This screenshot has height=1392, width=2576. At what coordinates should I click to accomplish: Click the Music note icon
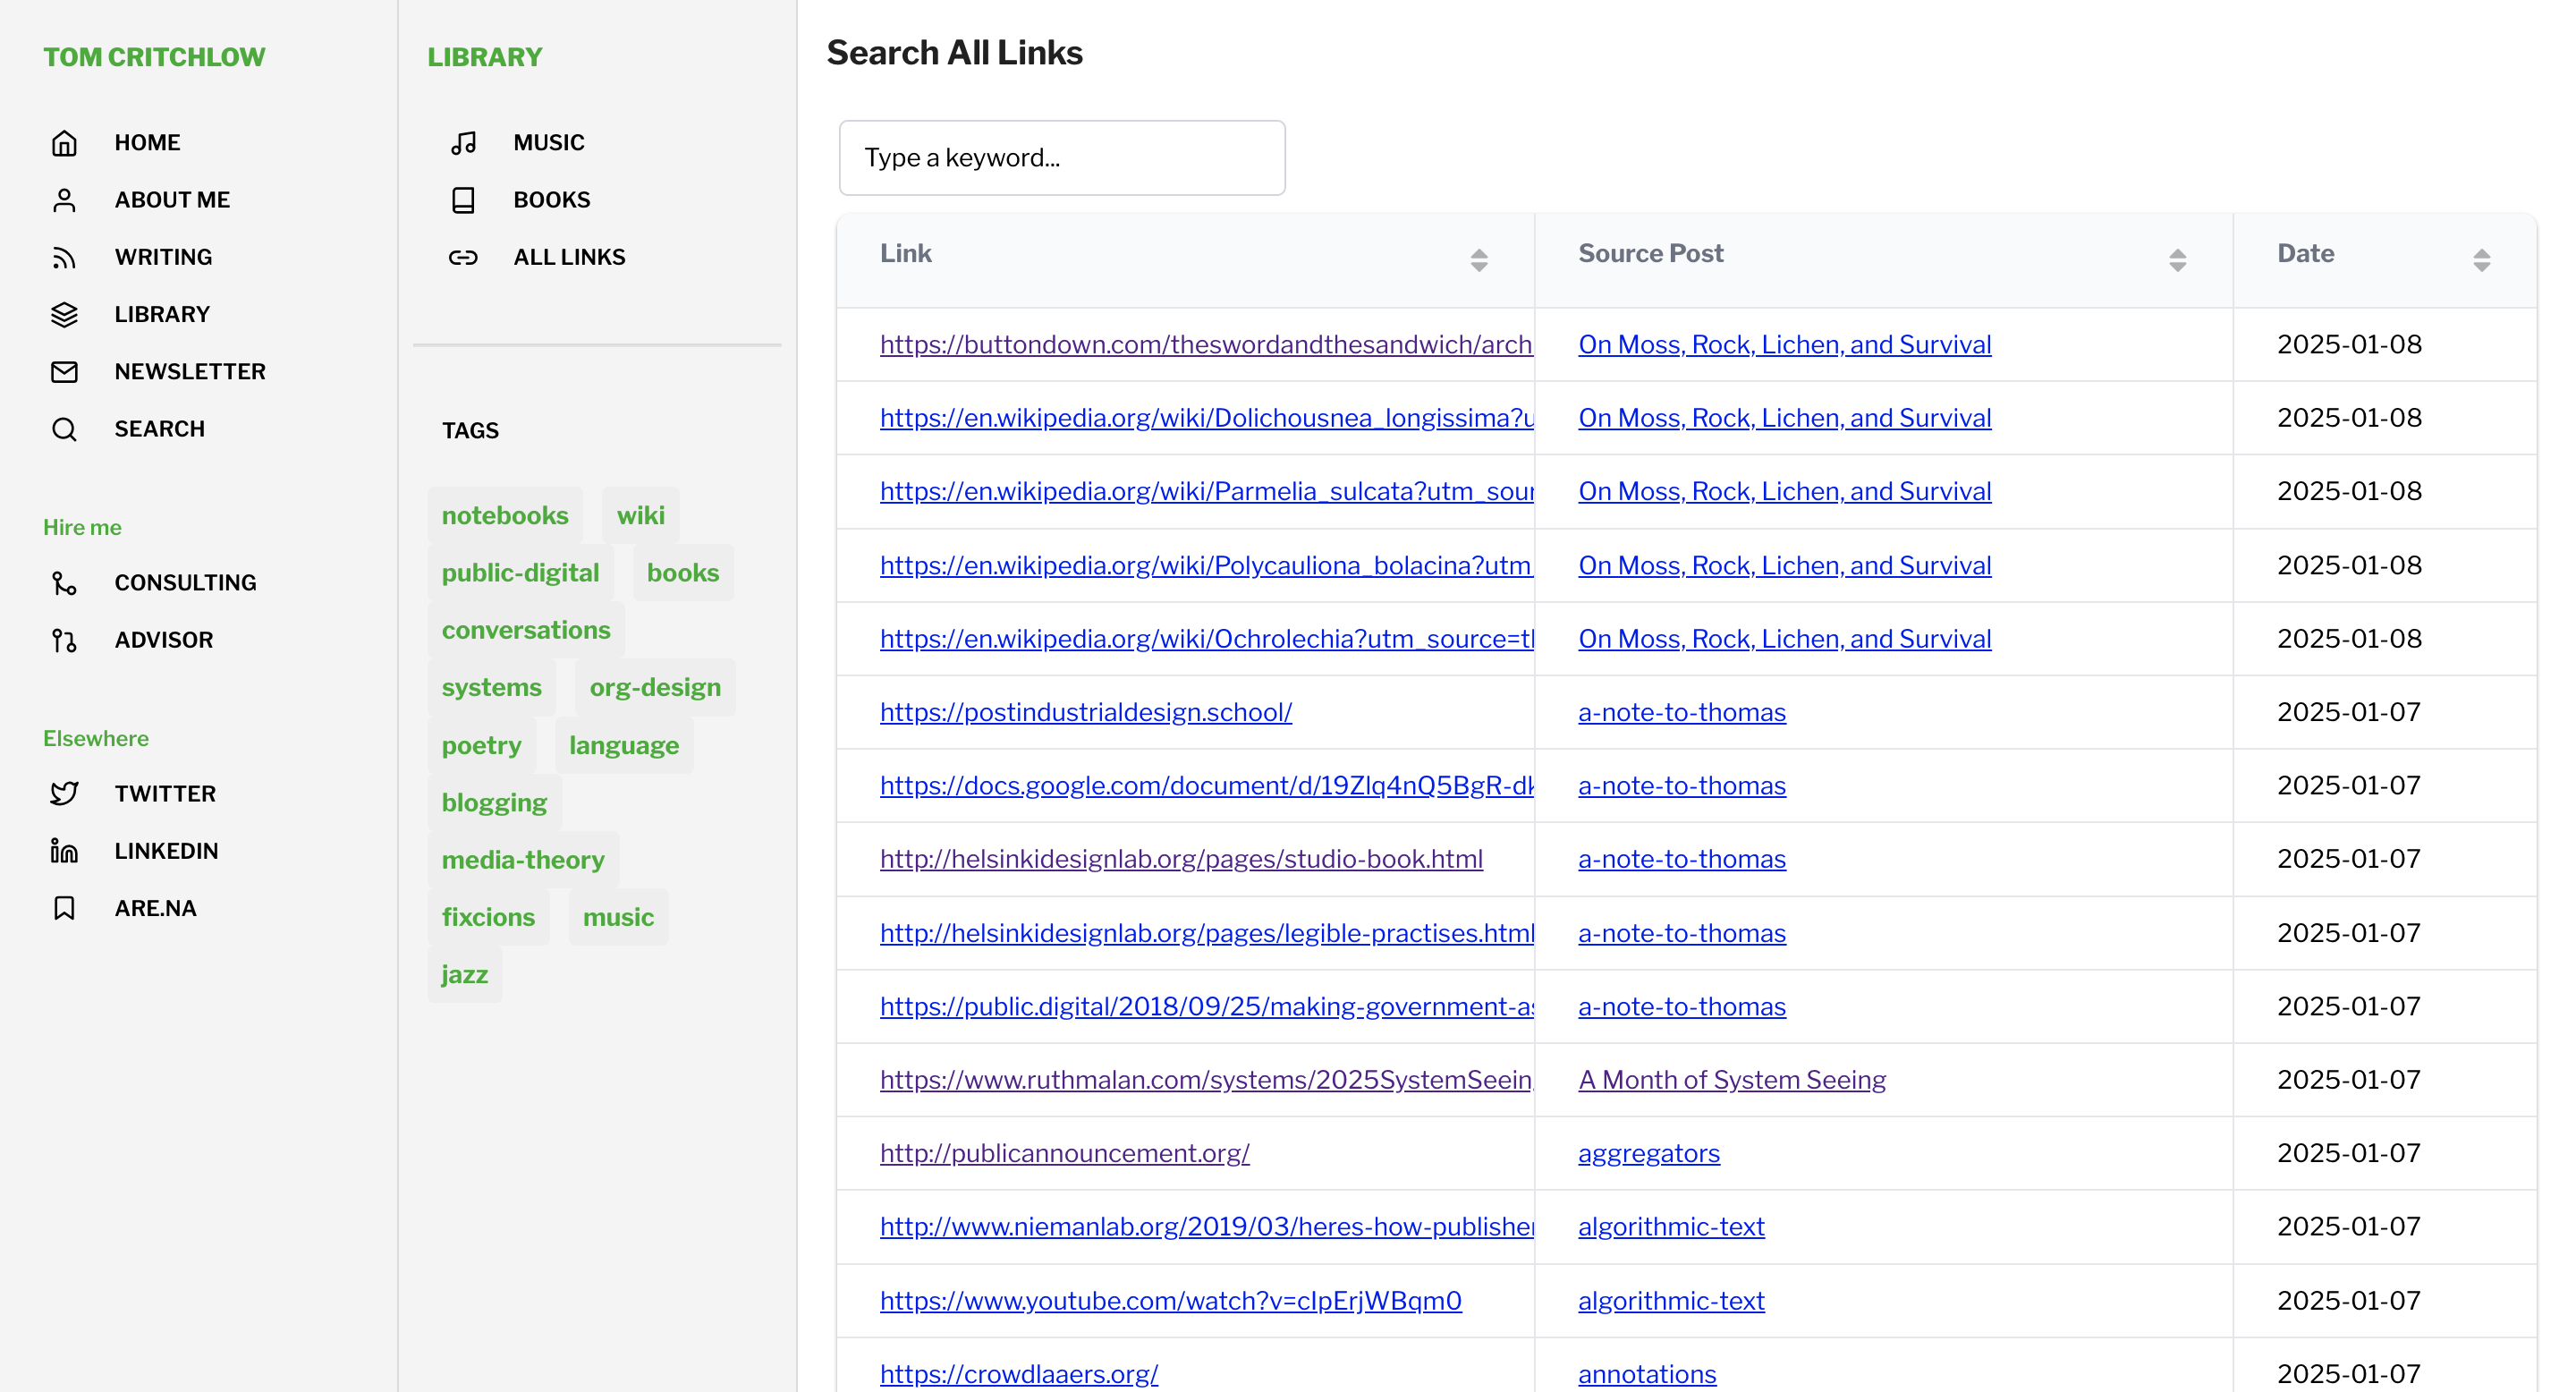coord(463,143)
